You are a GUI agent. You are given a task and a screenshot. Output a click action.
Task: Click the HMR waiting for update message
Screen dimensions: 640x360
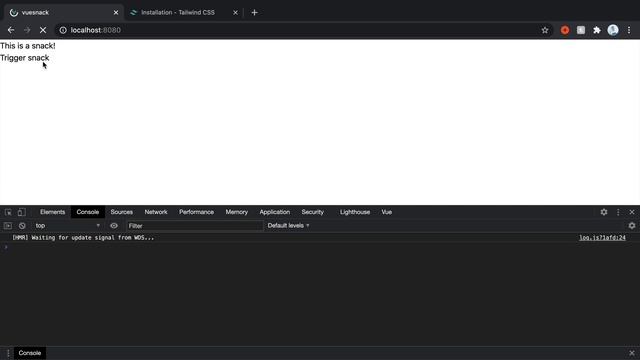tap(83, 238)
